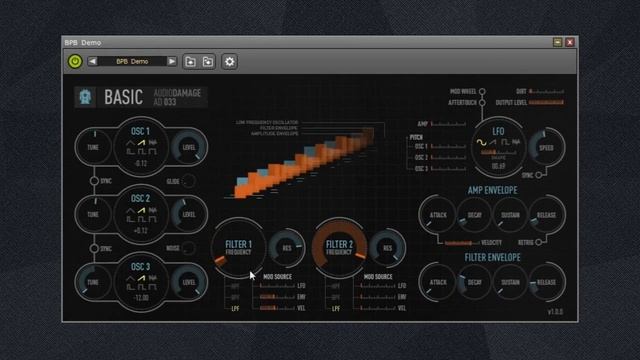Click the Filter Envelope Sustain knob
The width and height of the screenshot is (640, 360).
click(x=510, y=282)
